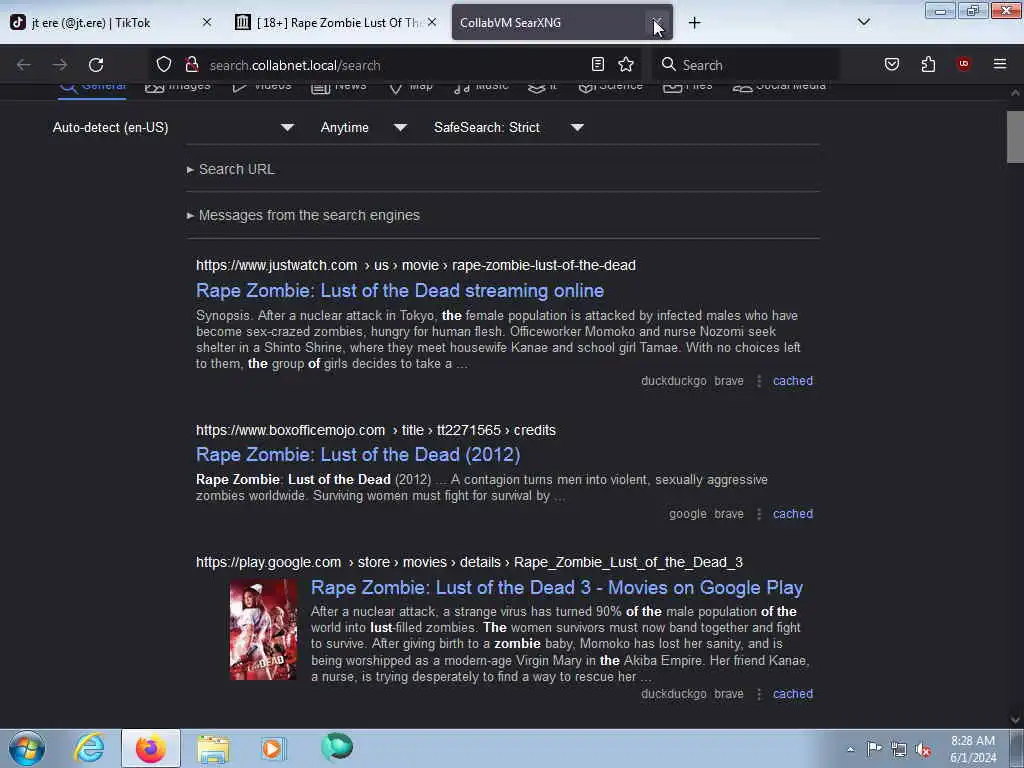Click the green globe taskbar icon
The width and height of the screenshot is (1024, 768).
coord(337,747)
